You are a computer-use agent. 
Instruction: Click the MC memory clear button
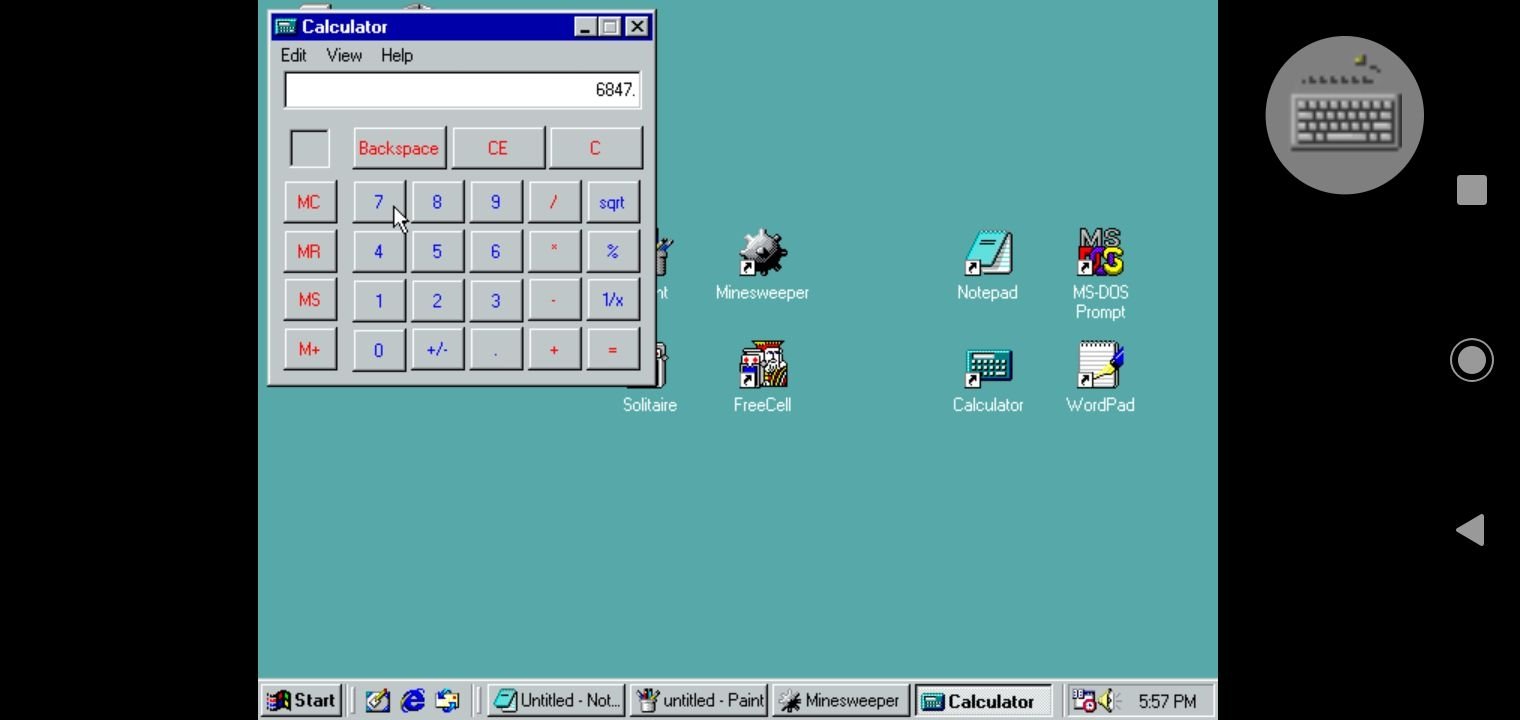coord(309,202)
